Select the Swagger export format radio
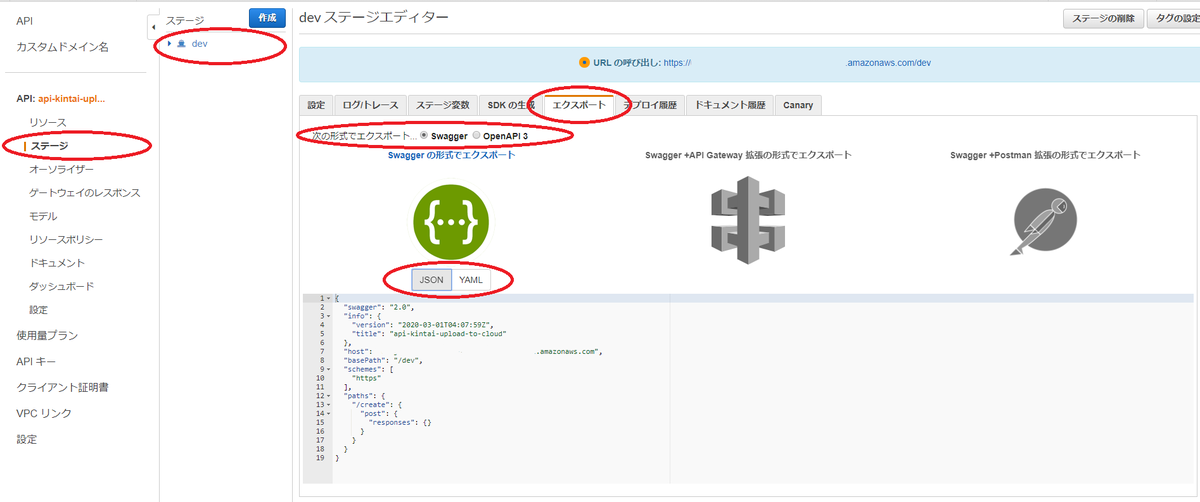This screenshot has width=1200, height=502. [425, 135]
